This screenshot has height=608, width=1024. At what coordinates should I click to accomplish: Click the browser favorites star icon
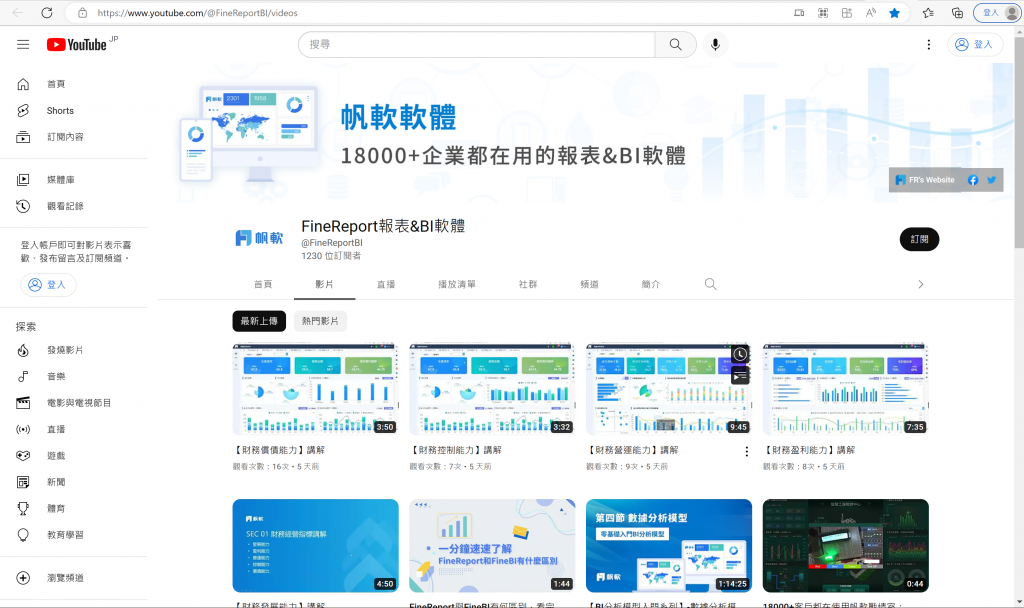[x=894, y=12]
